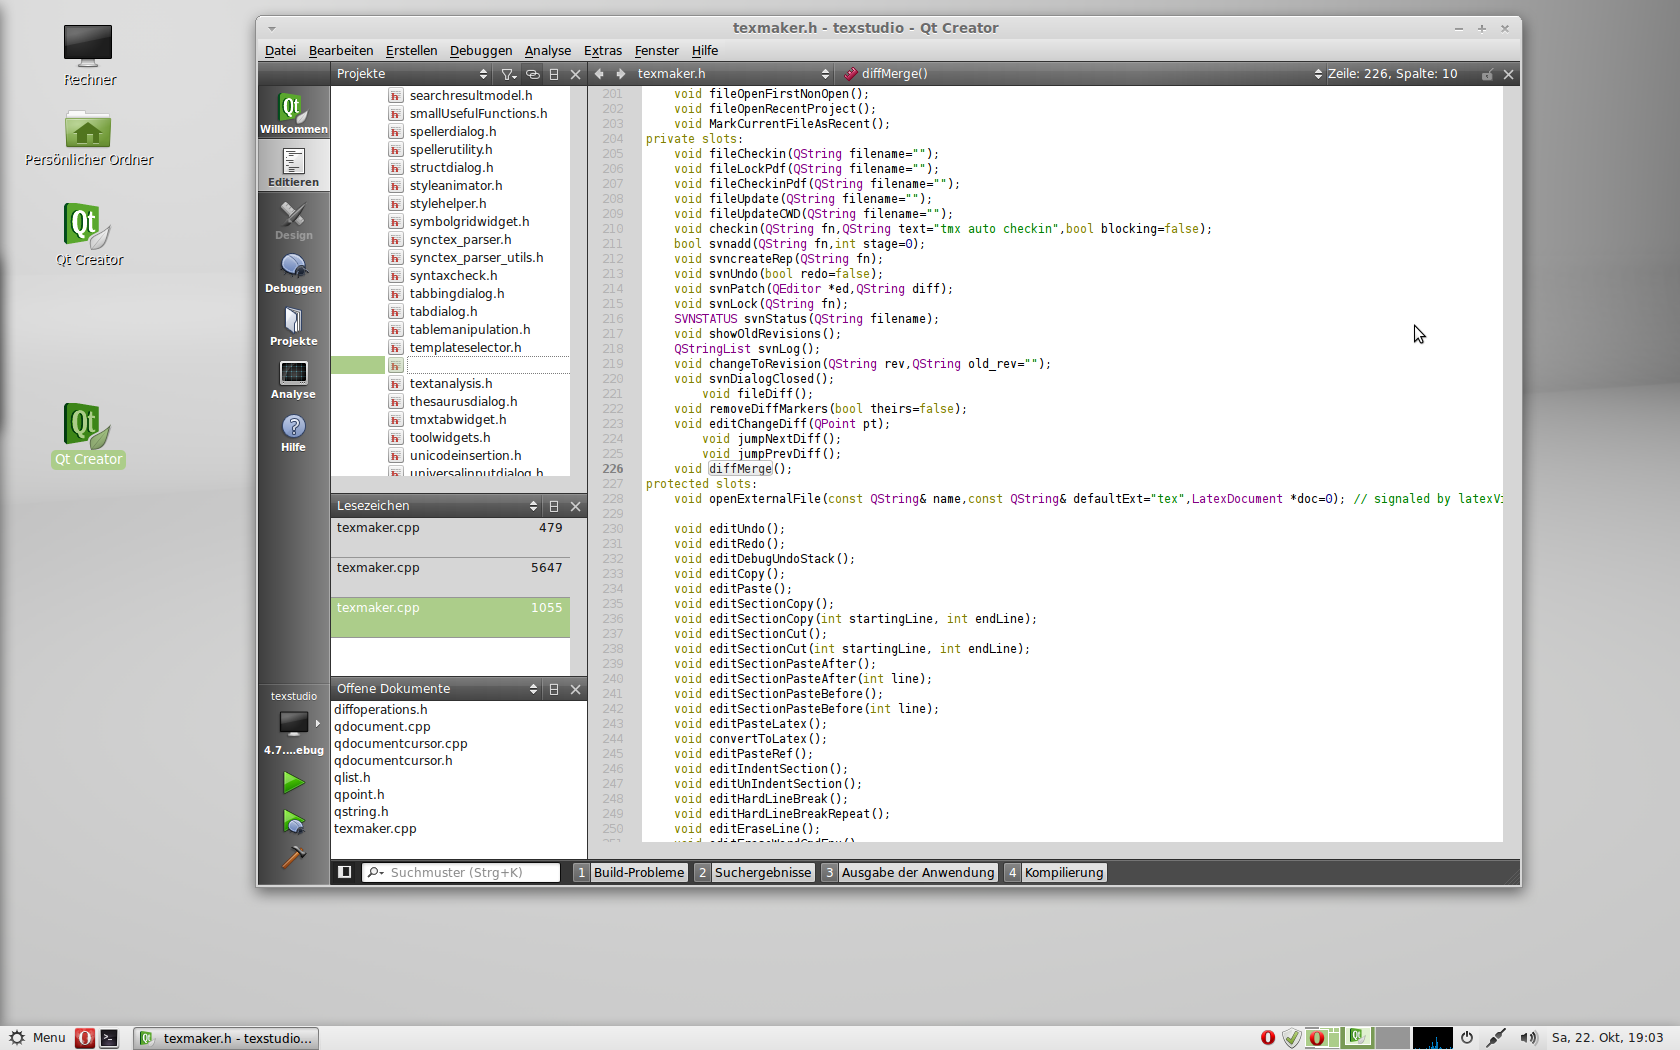The image size is (1680, 1050).
Task: Open the Offene Dokumente view selector dropdown
Action: point(437,689)
